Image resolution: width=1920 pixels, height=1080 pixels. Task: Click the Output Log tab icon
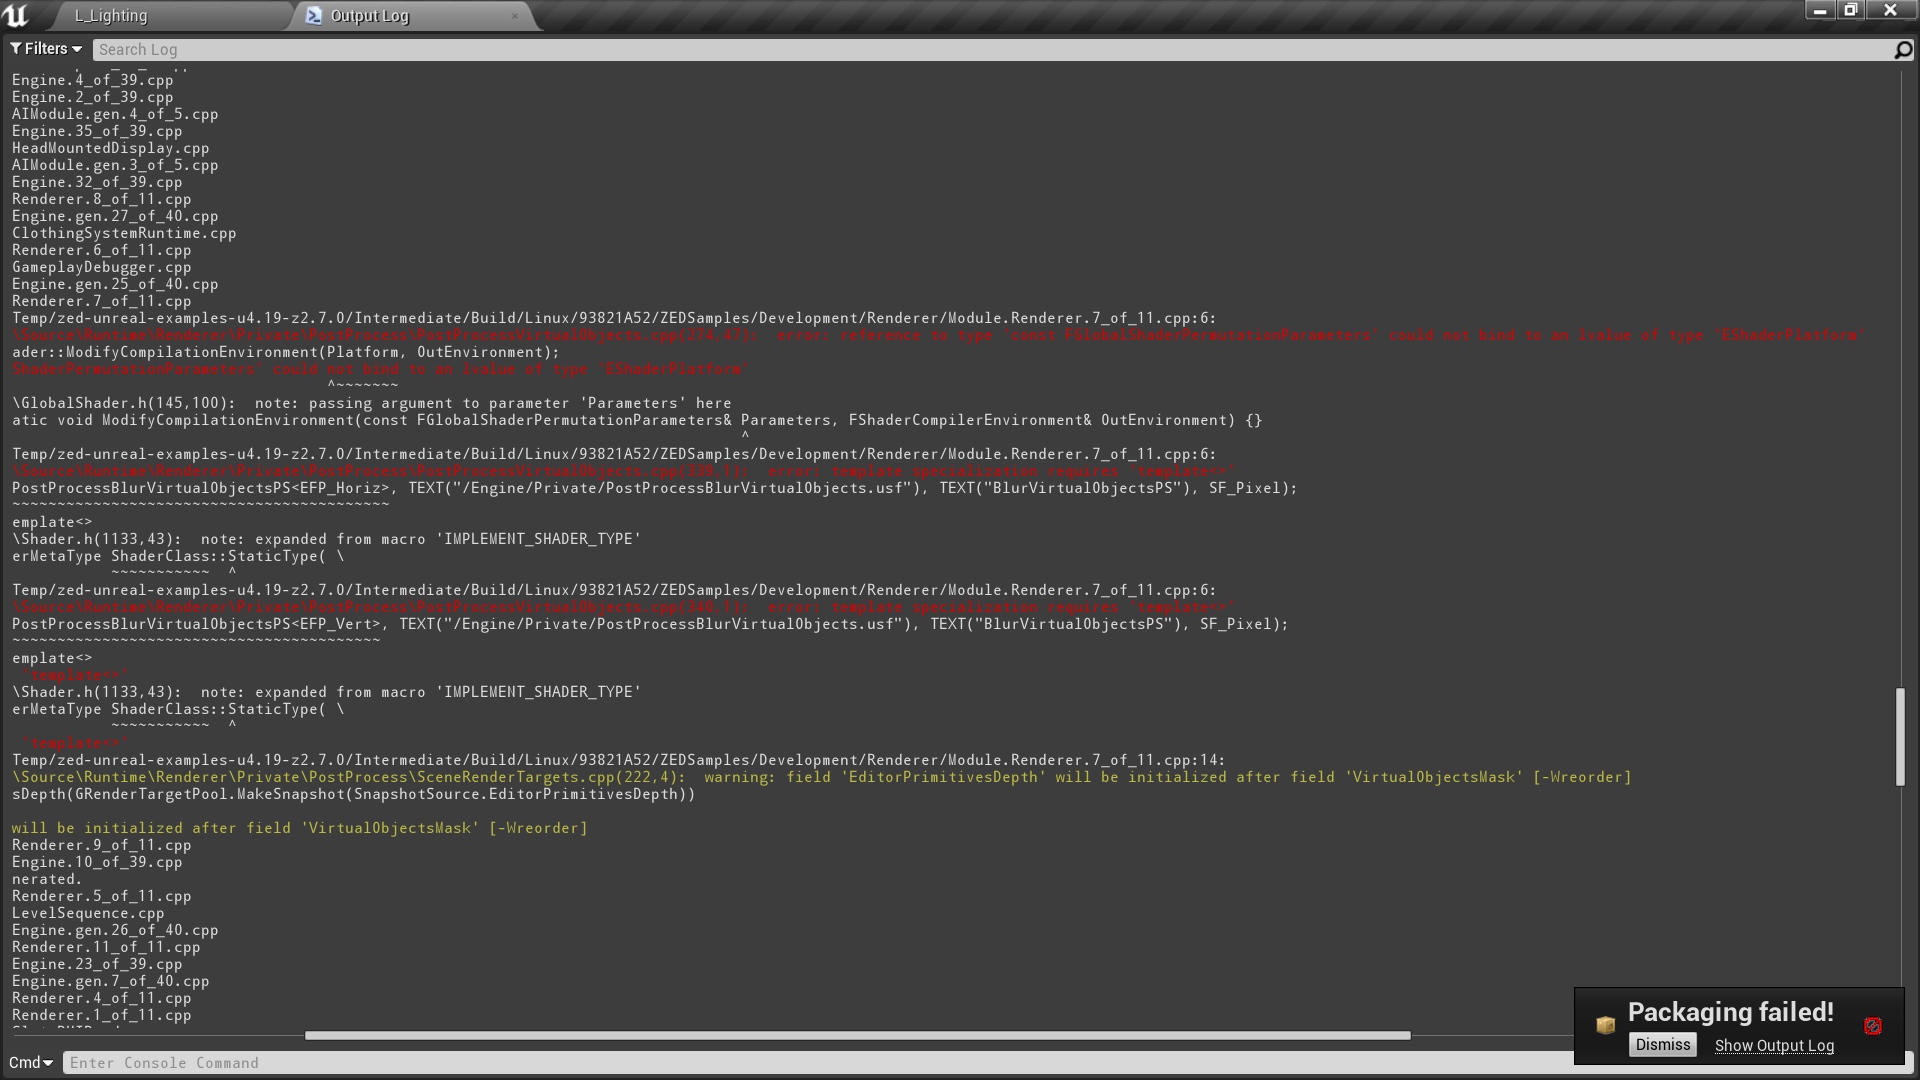pyautogui.click(x=313, y=16)
